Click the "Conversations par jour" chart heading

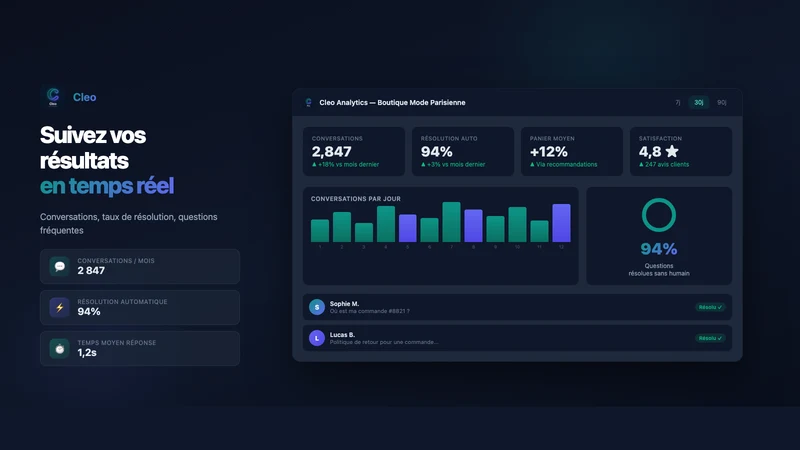coord(356,198)
